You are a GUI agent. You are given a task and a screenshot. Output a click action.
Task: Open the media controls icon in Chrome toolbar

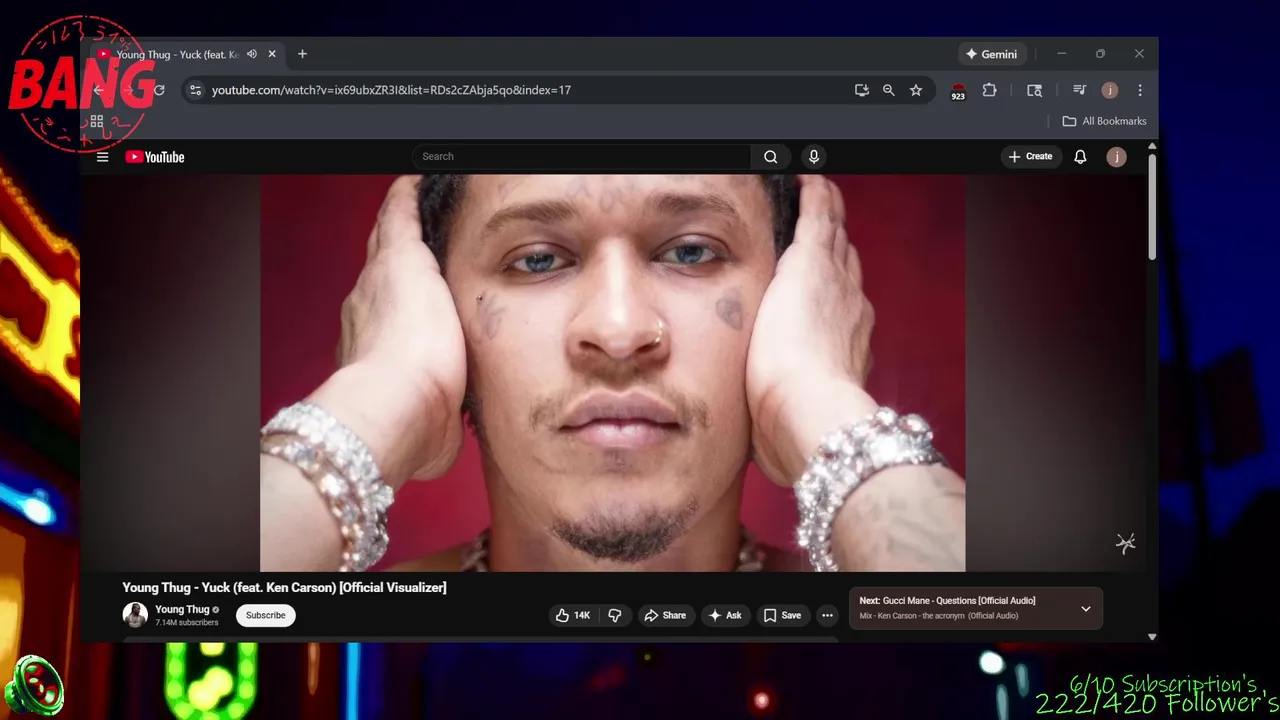pyautogui.click(x=1079, y=90)
